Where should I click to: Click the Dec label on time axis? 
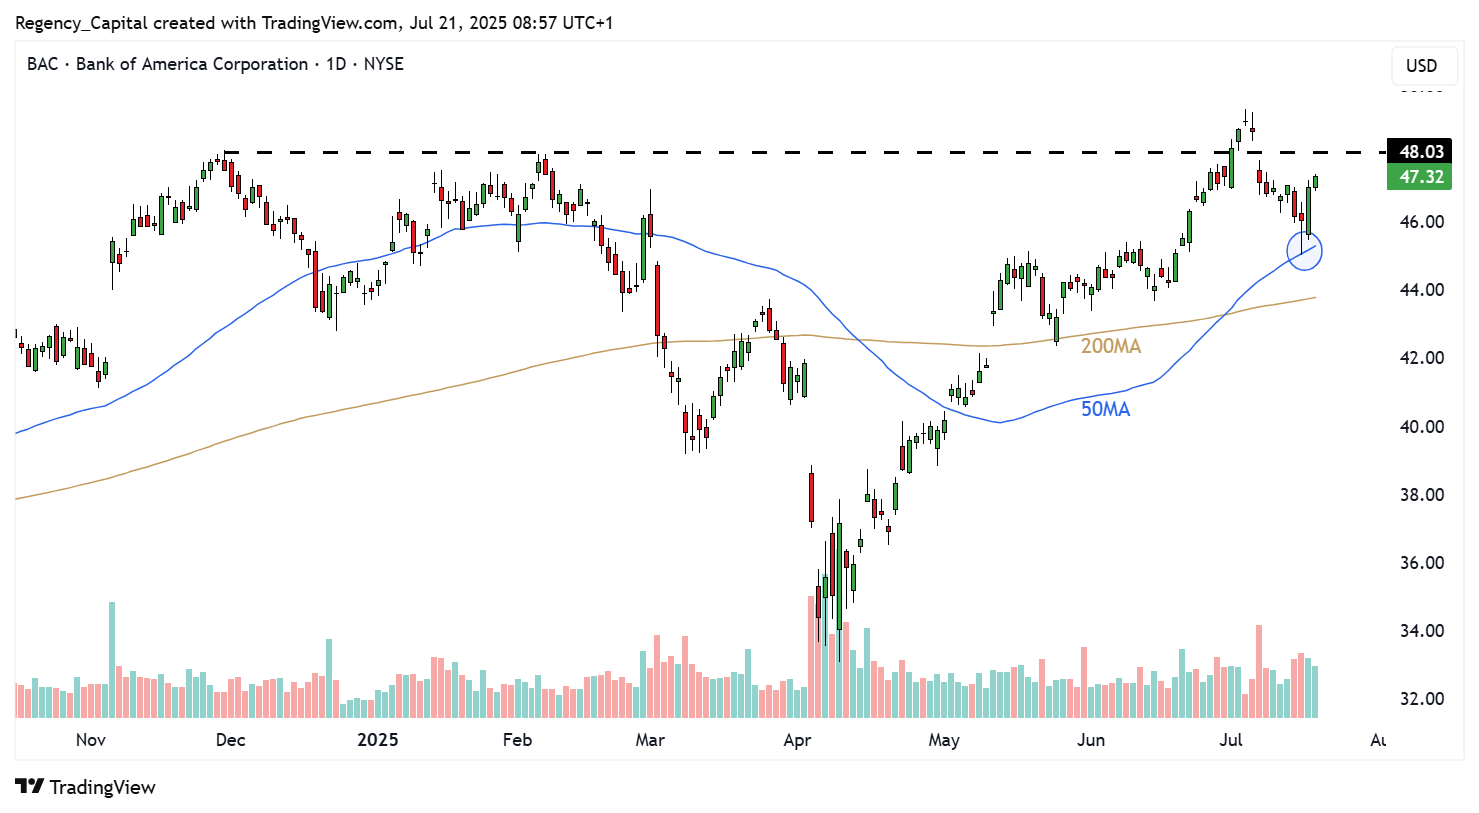coord(231,740)
